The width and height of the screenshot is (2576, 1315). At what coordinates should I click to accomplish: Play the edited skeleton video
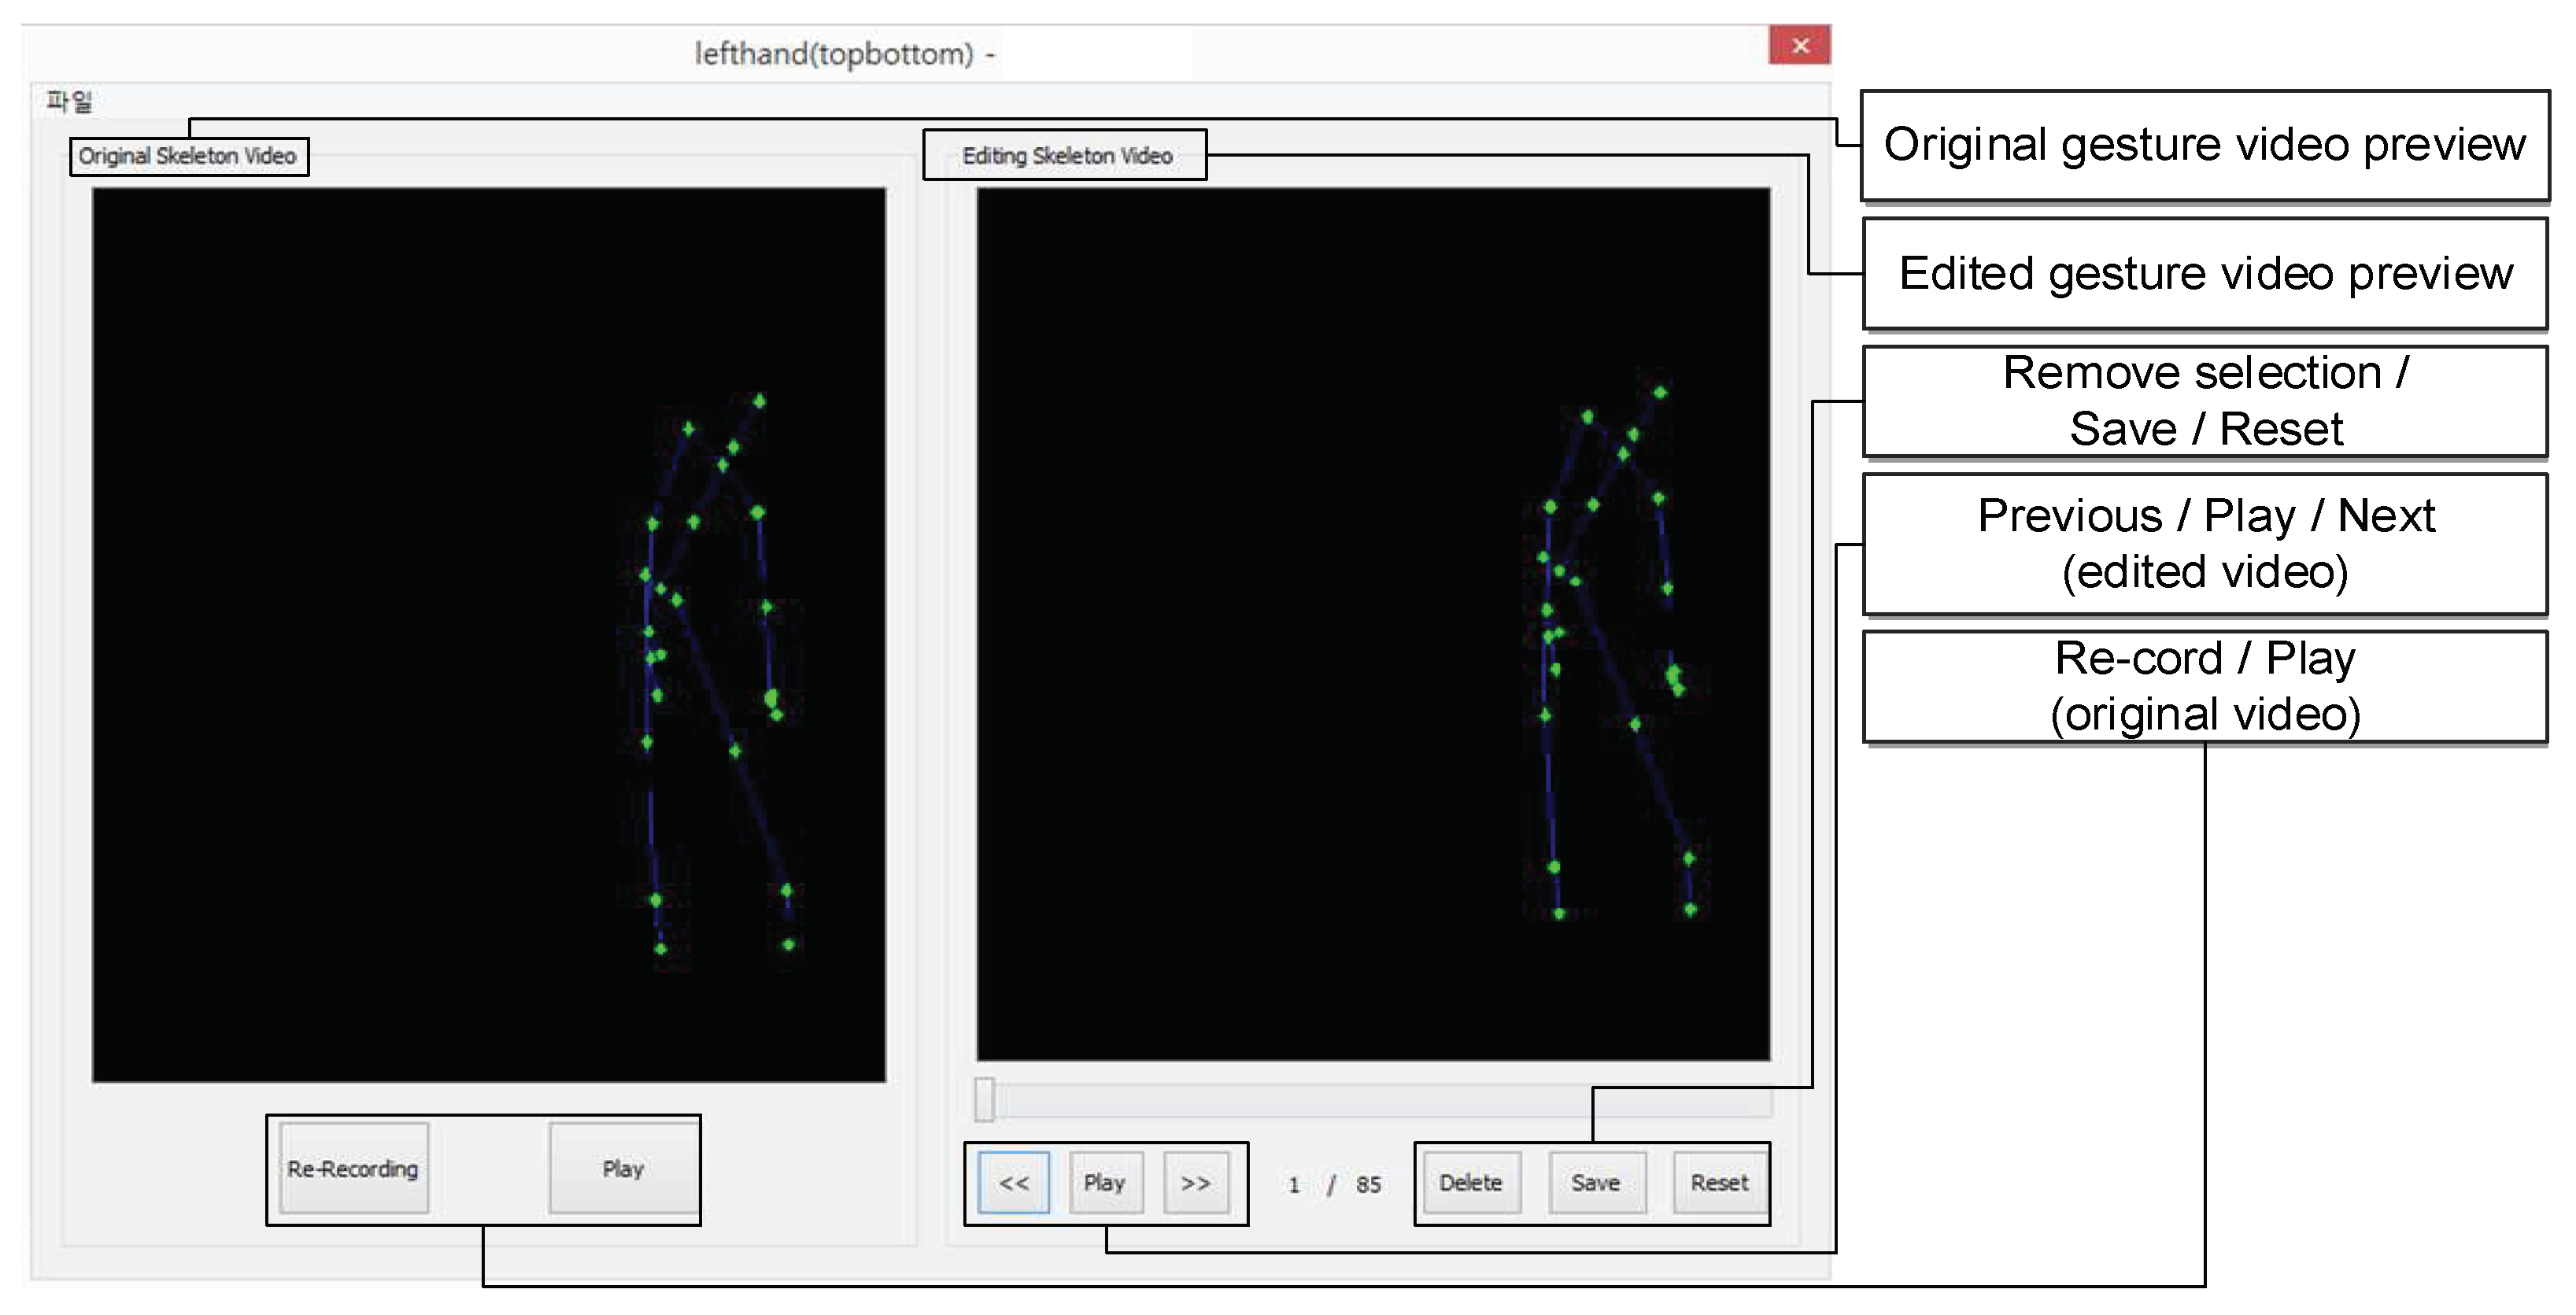click(x=1104, y=1182)
